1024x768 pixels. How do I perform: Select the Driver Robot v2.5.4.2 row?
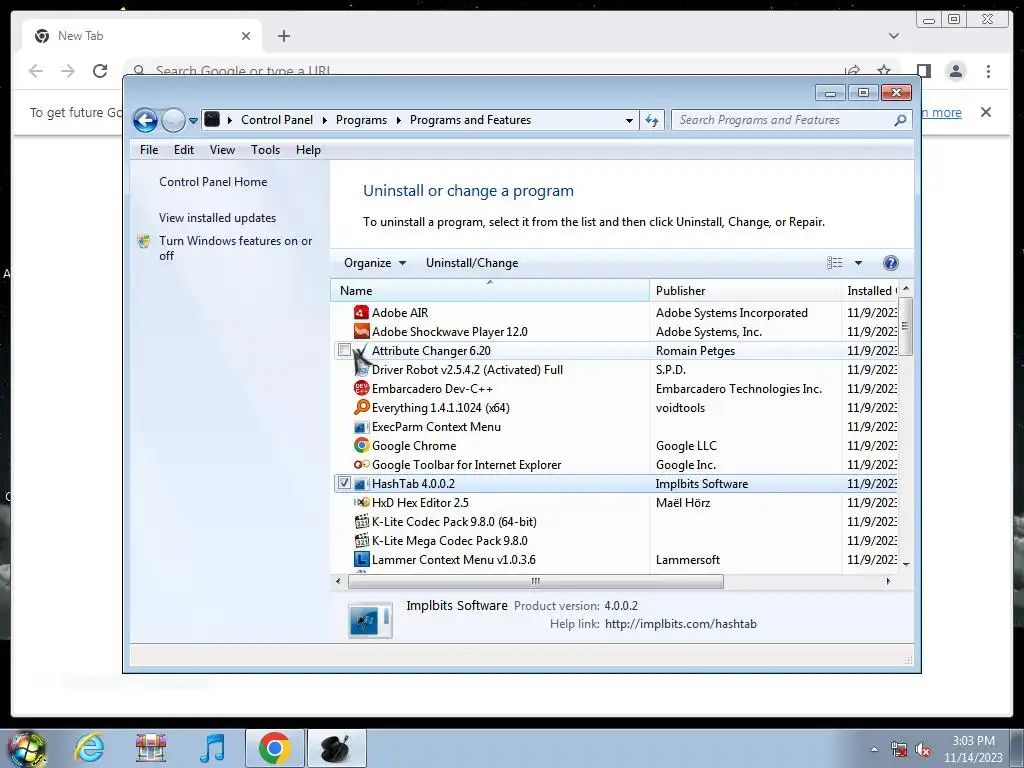616,370
